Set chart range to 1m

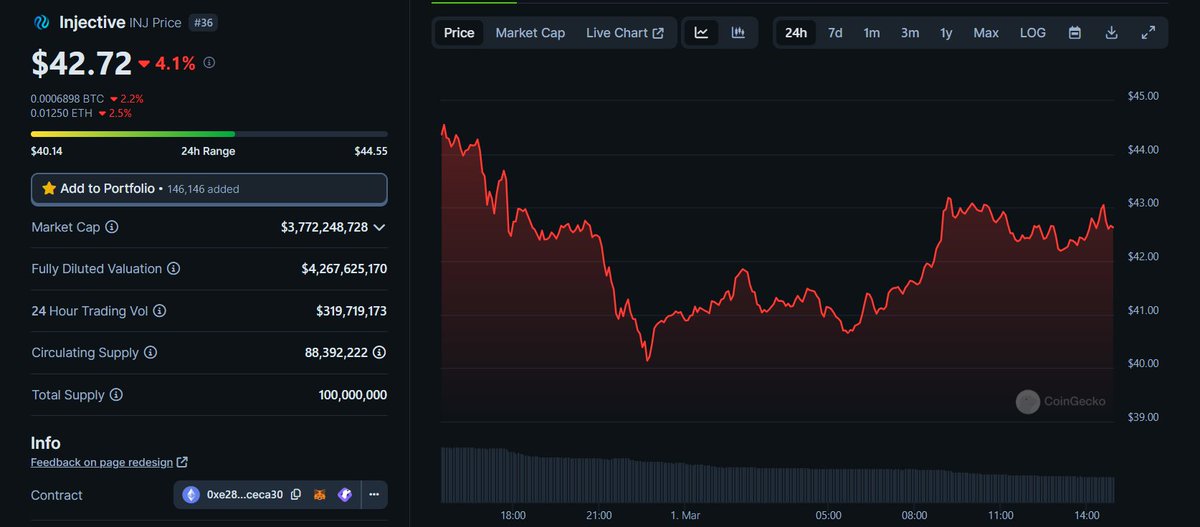[x=872, y=33]
